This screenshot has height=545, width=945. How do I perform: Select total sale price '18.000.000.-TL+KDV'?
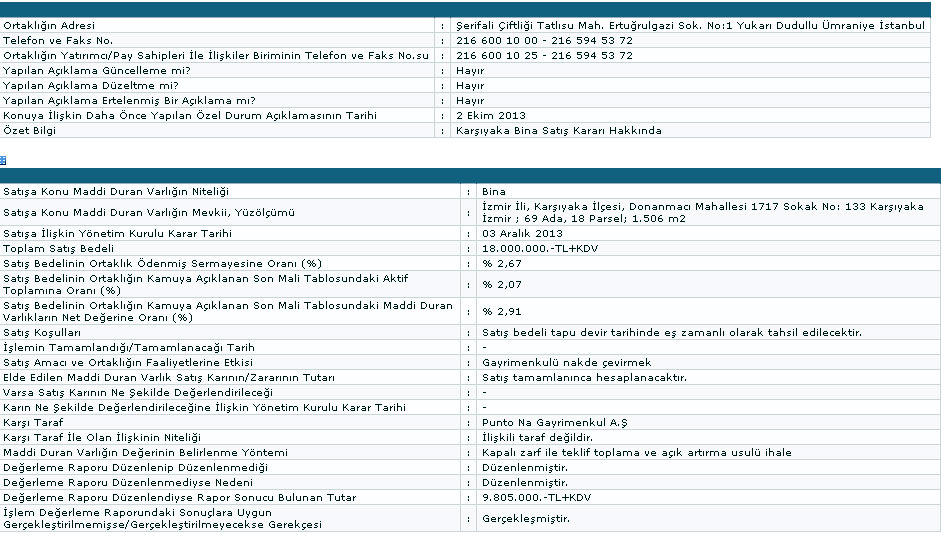[533, 248]
